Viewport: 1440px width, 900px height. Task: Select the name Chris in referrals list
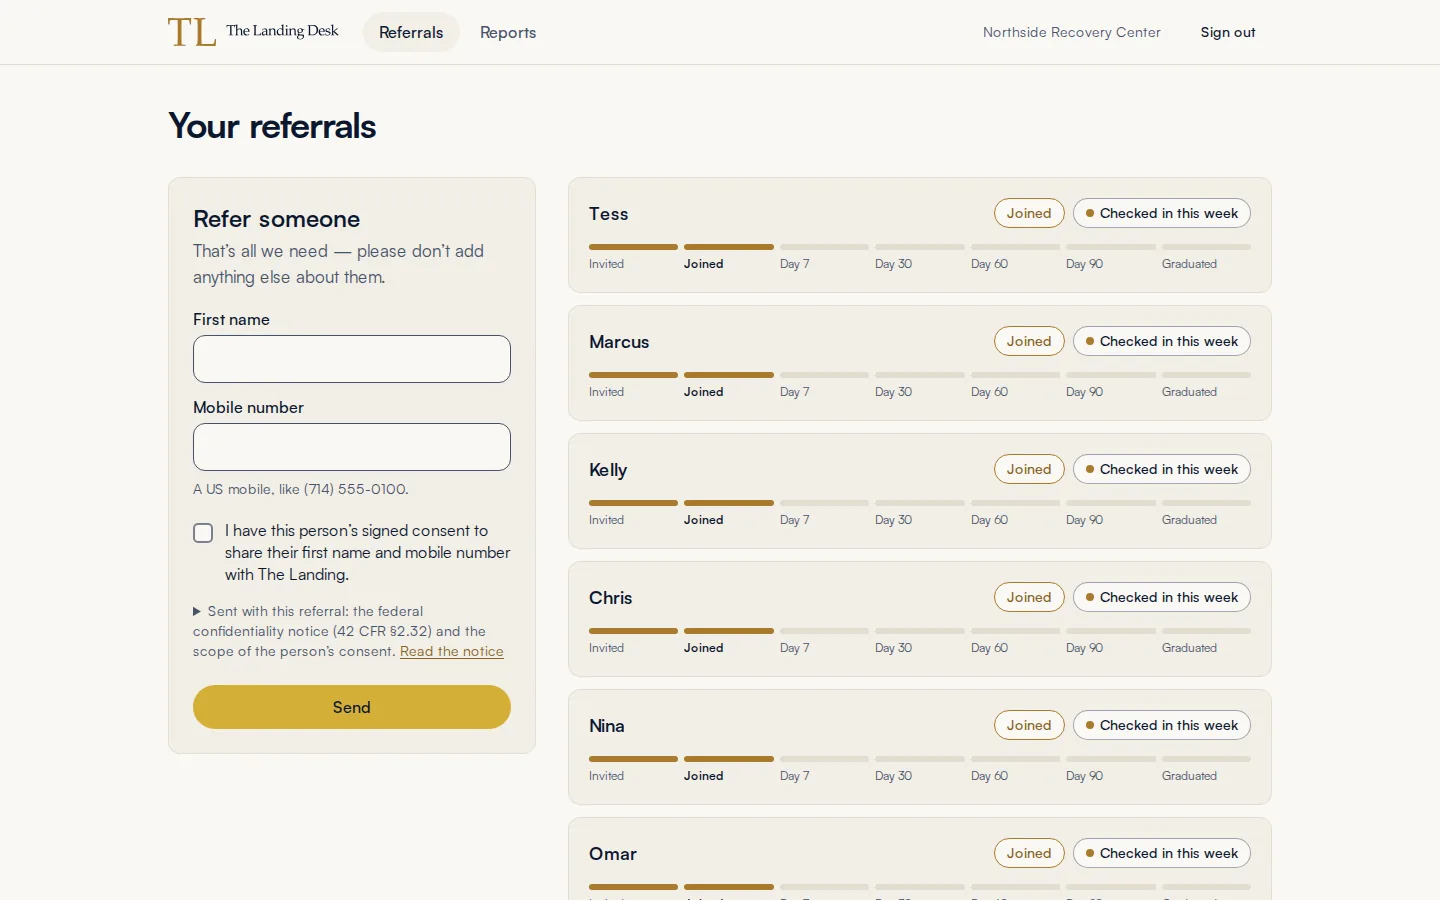pyautogui.click(x=611, y=598)
